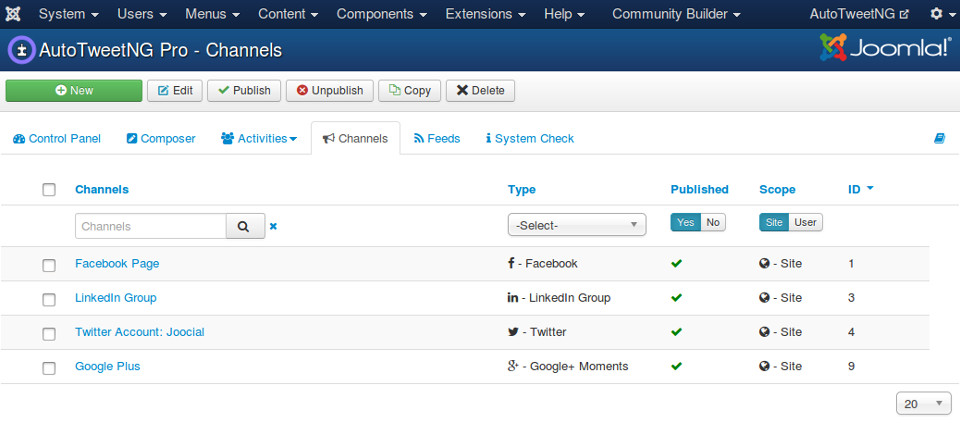960x423 pixels.
Task: Click the Edit toolbar button
Action: 175,91
